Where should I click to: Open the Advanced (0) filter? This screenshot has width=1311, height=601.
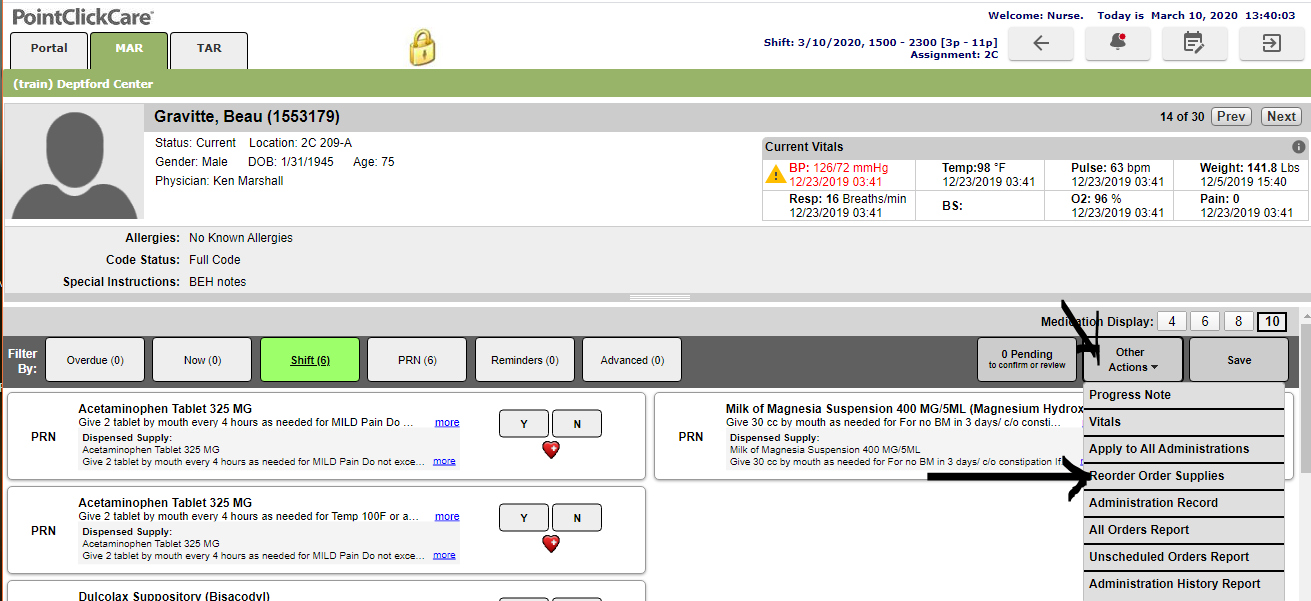631,360
